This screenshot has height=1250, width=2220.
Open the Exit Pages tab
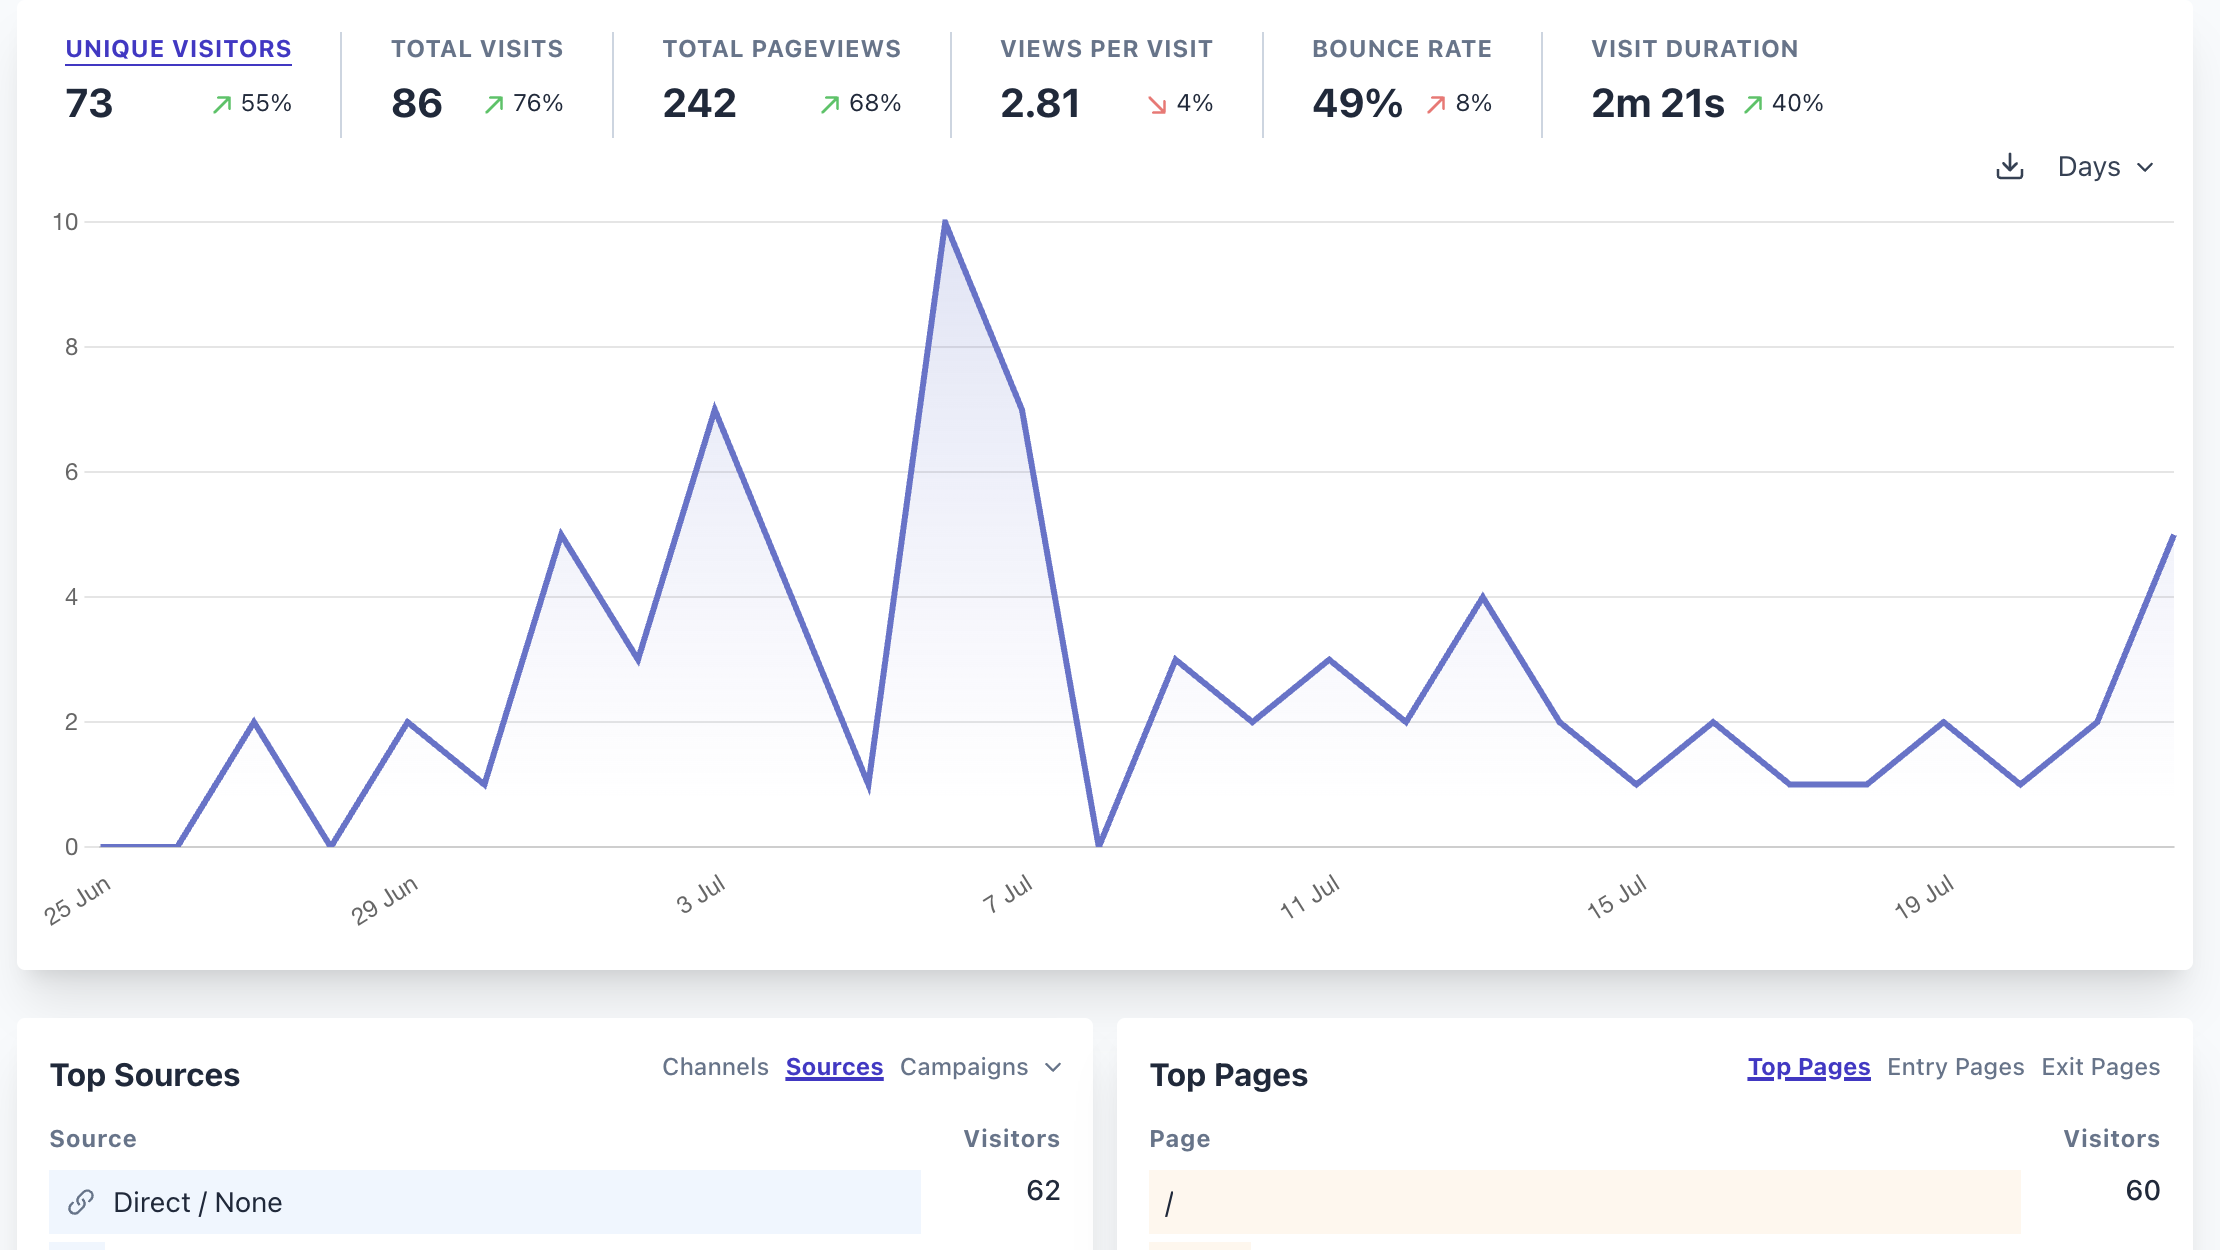2100,1067
